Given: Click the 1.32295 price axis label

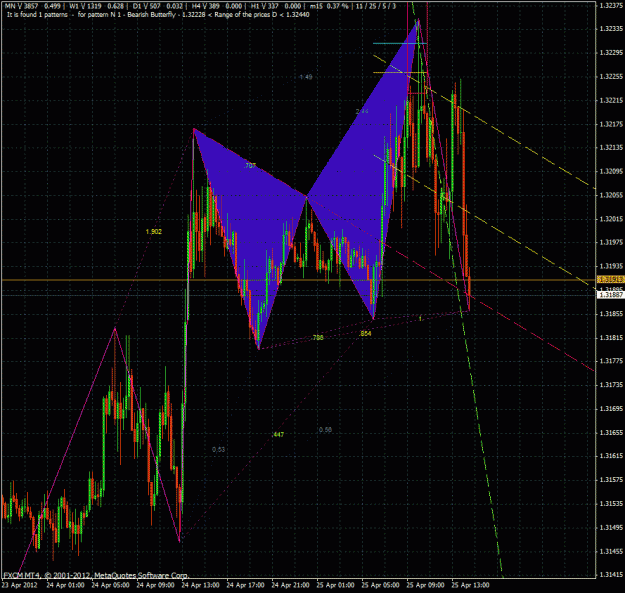Looking at the screenshot, I should point(611,53).
